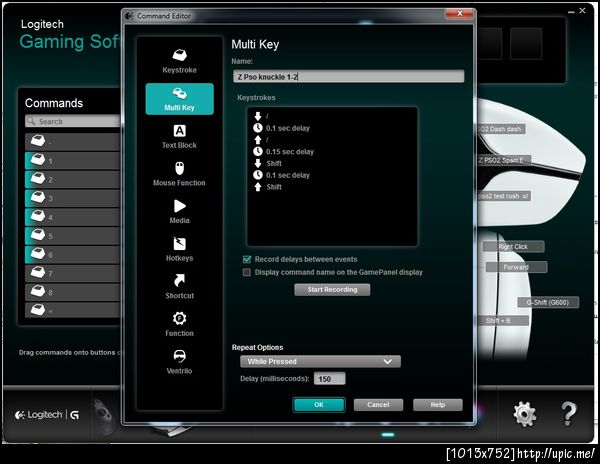The image size is (600, 464).
Task: Select command key icon labeled 8
Action: 38,291
